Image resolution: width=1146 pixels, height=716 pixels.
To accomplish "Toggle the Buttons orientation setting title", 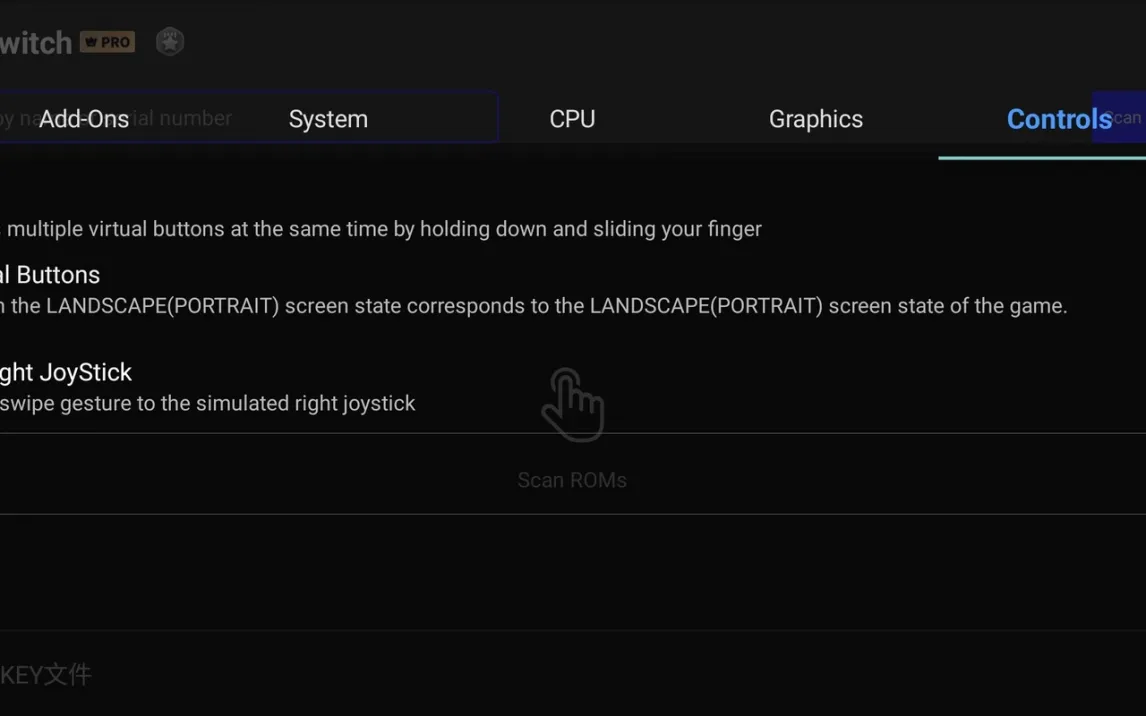I will click(x=50, y=275).
